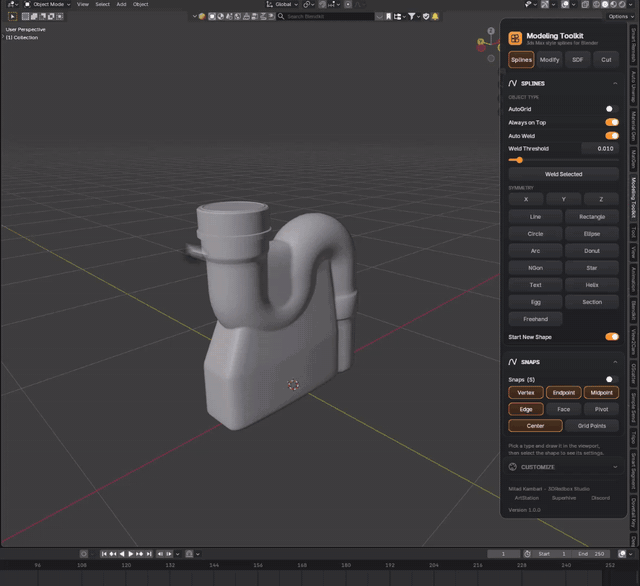Open the BlenderKit asset type sphere icon
Screen dimensions: 640x586
pyautogui.click(x=202, y=16)
